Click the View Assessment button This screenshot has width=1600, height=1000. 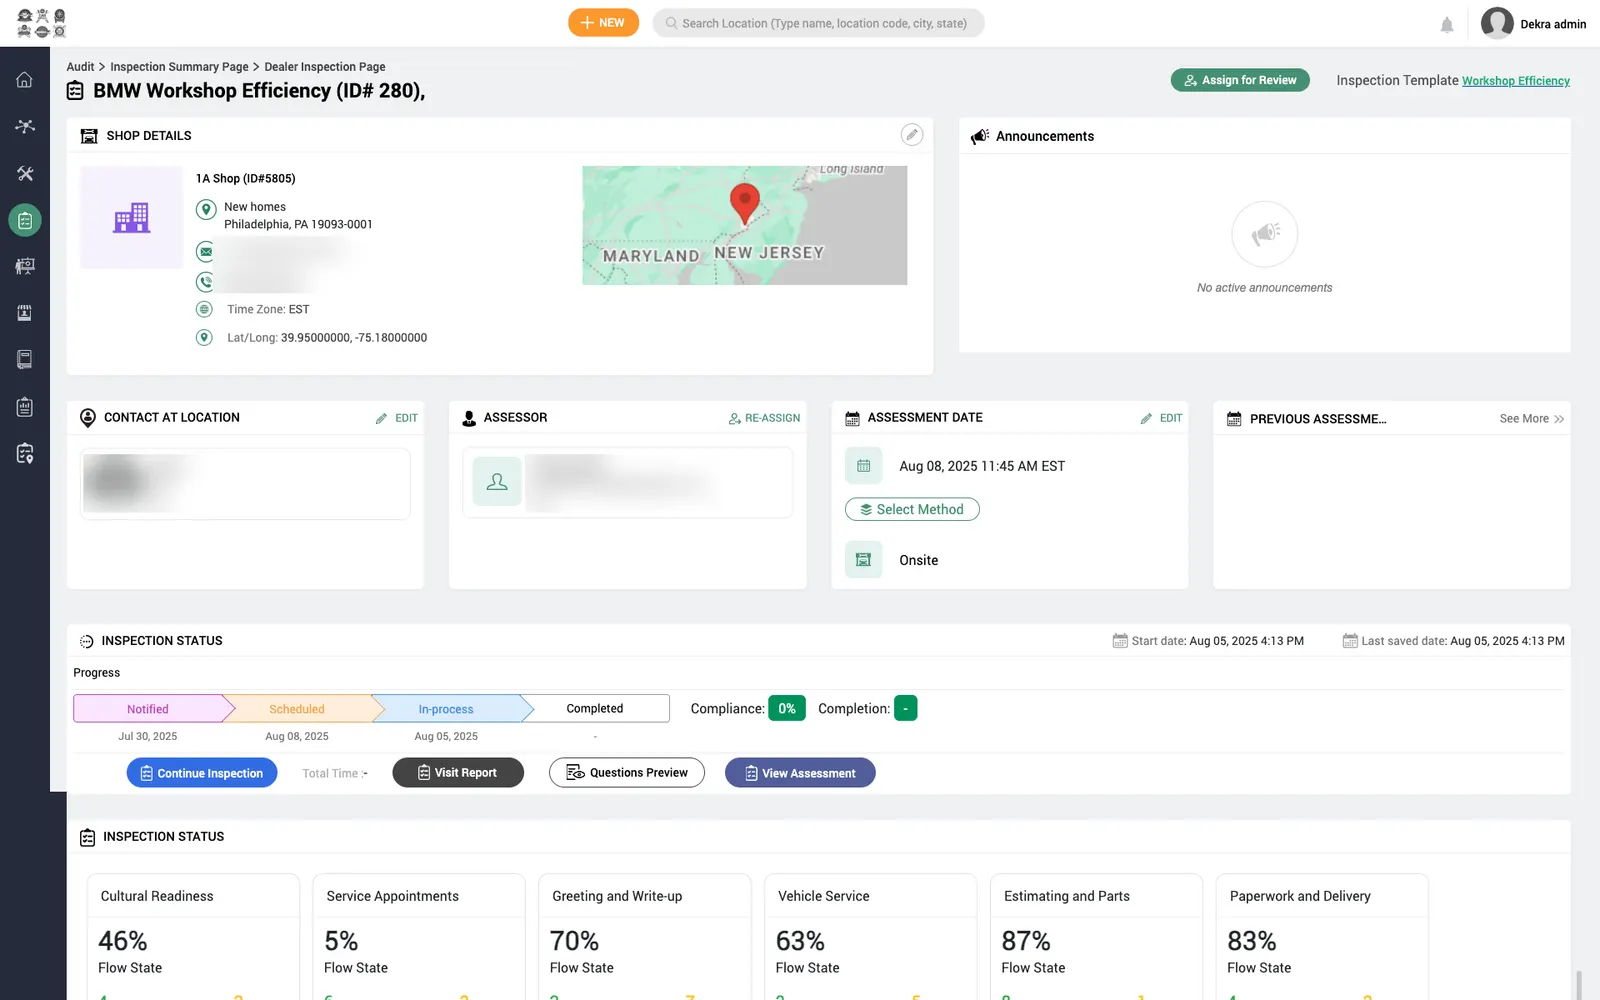pyautogui.click(x=800, y=773)
